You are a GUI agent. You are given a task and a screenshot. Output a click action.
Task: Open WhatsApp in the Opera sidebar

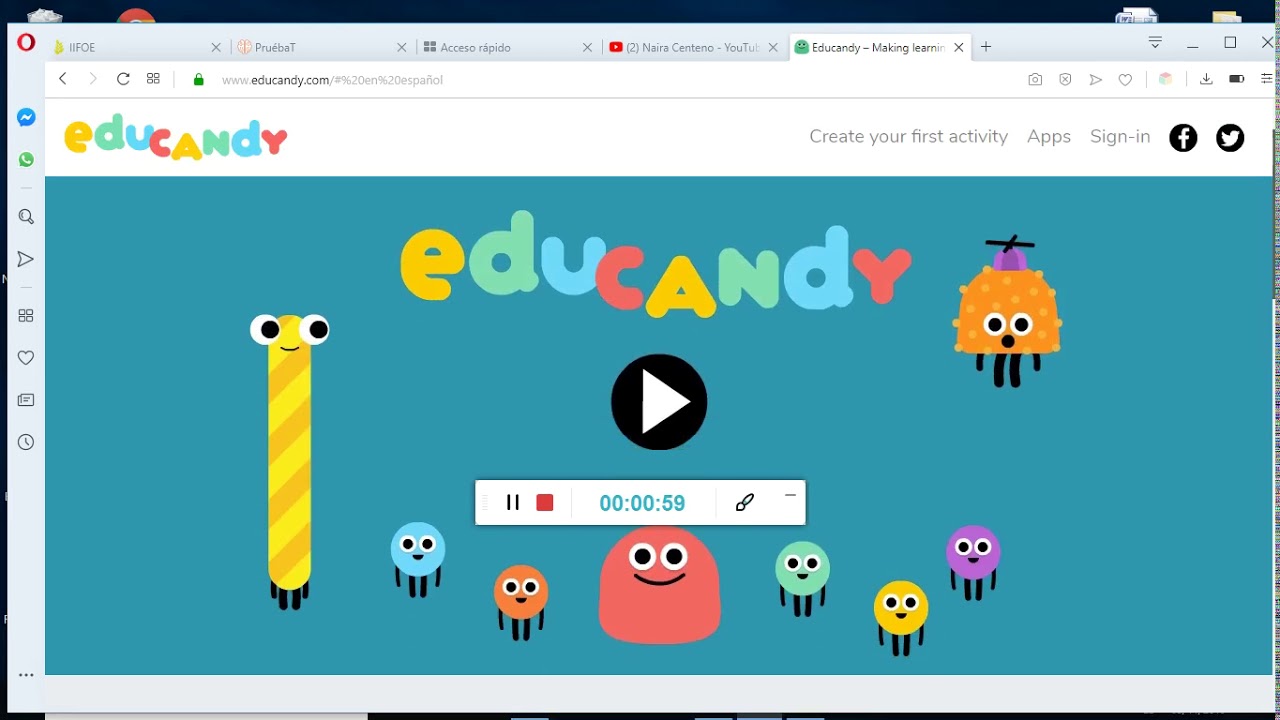26,160
